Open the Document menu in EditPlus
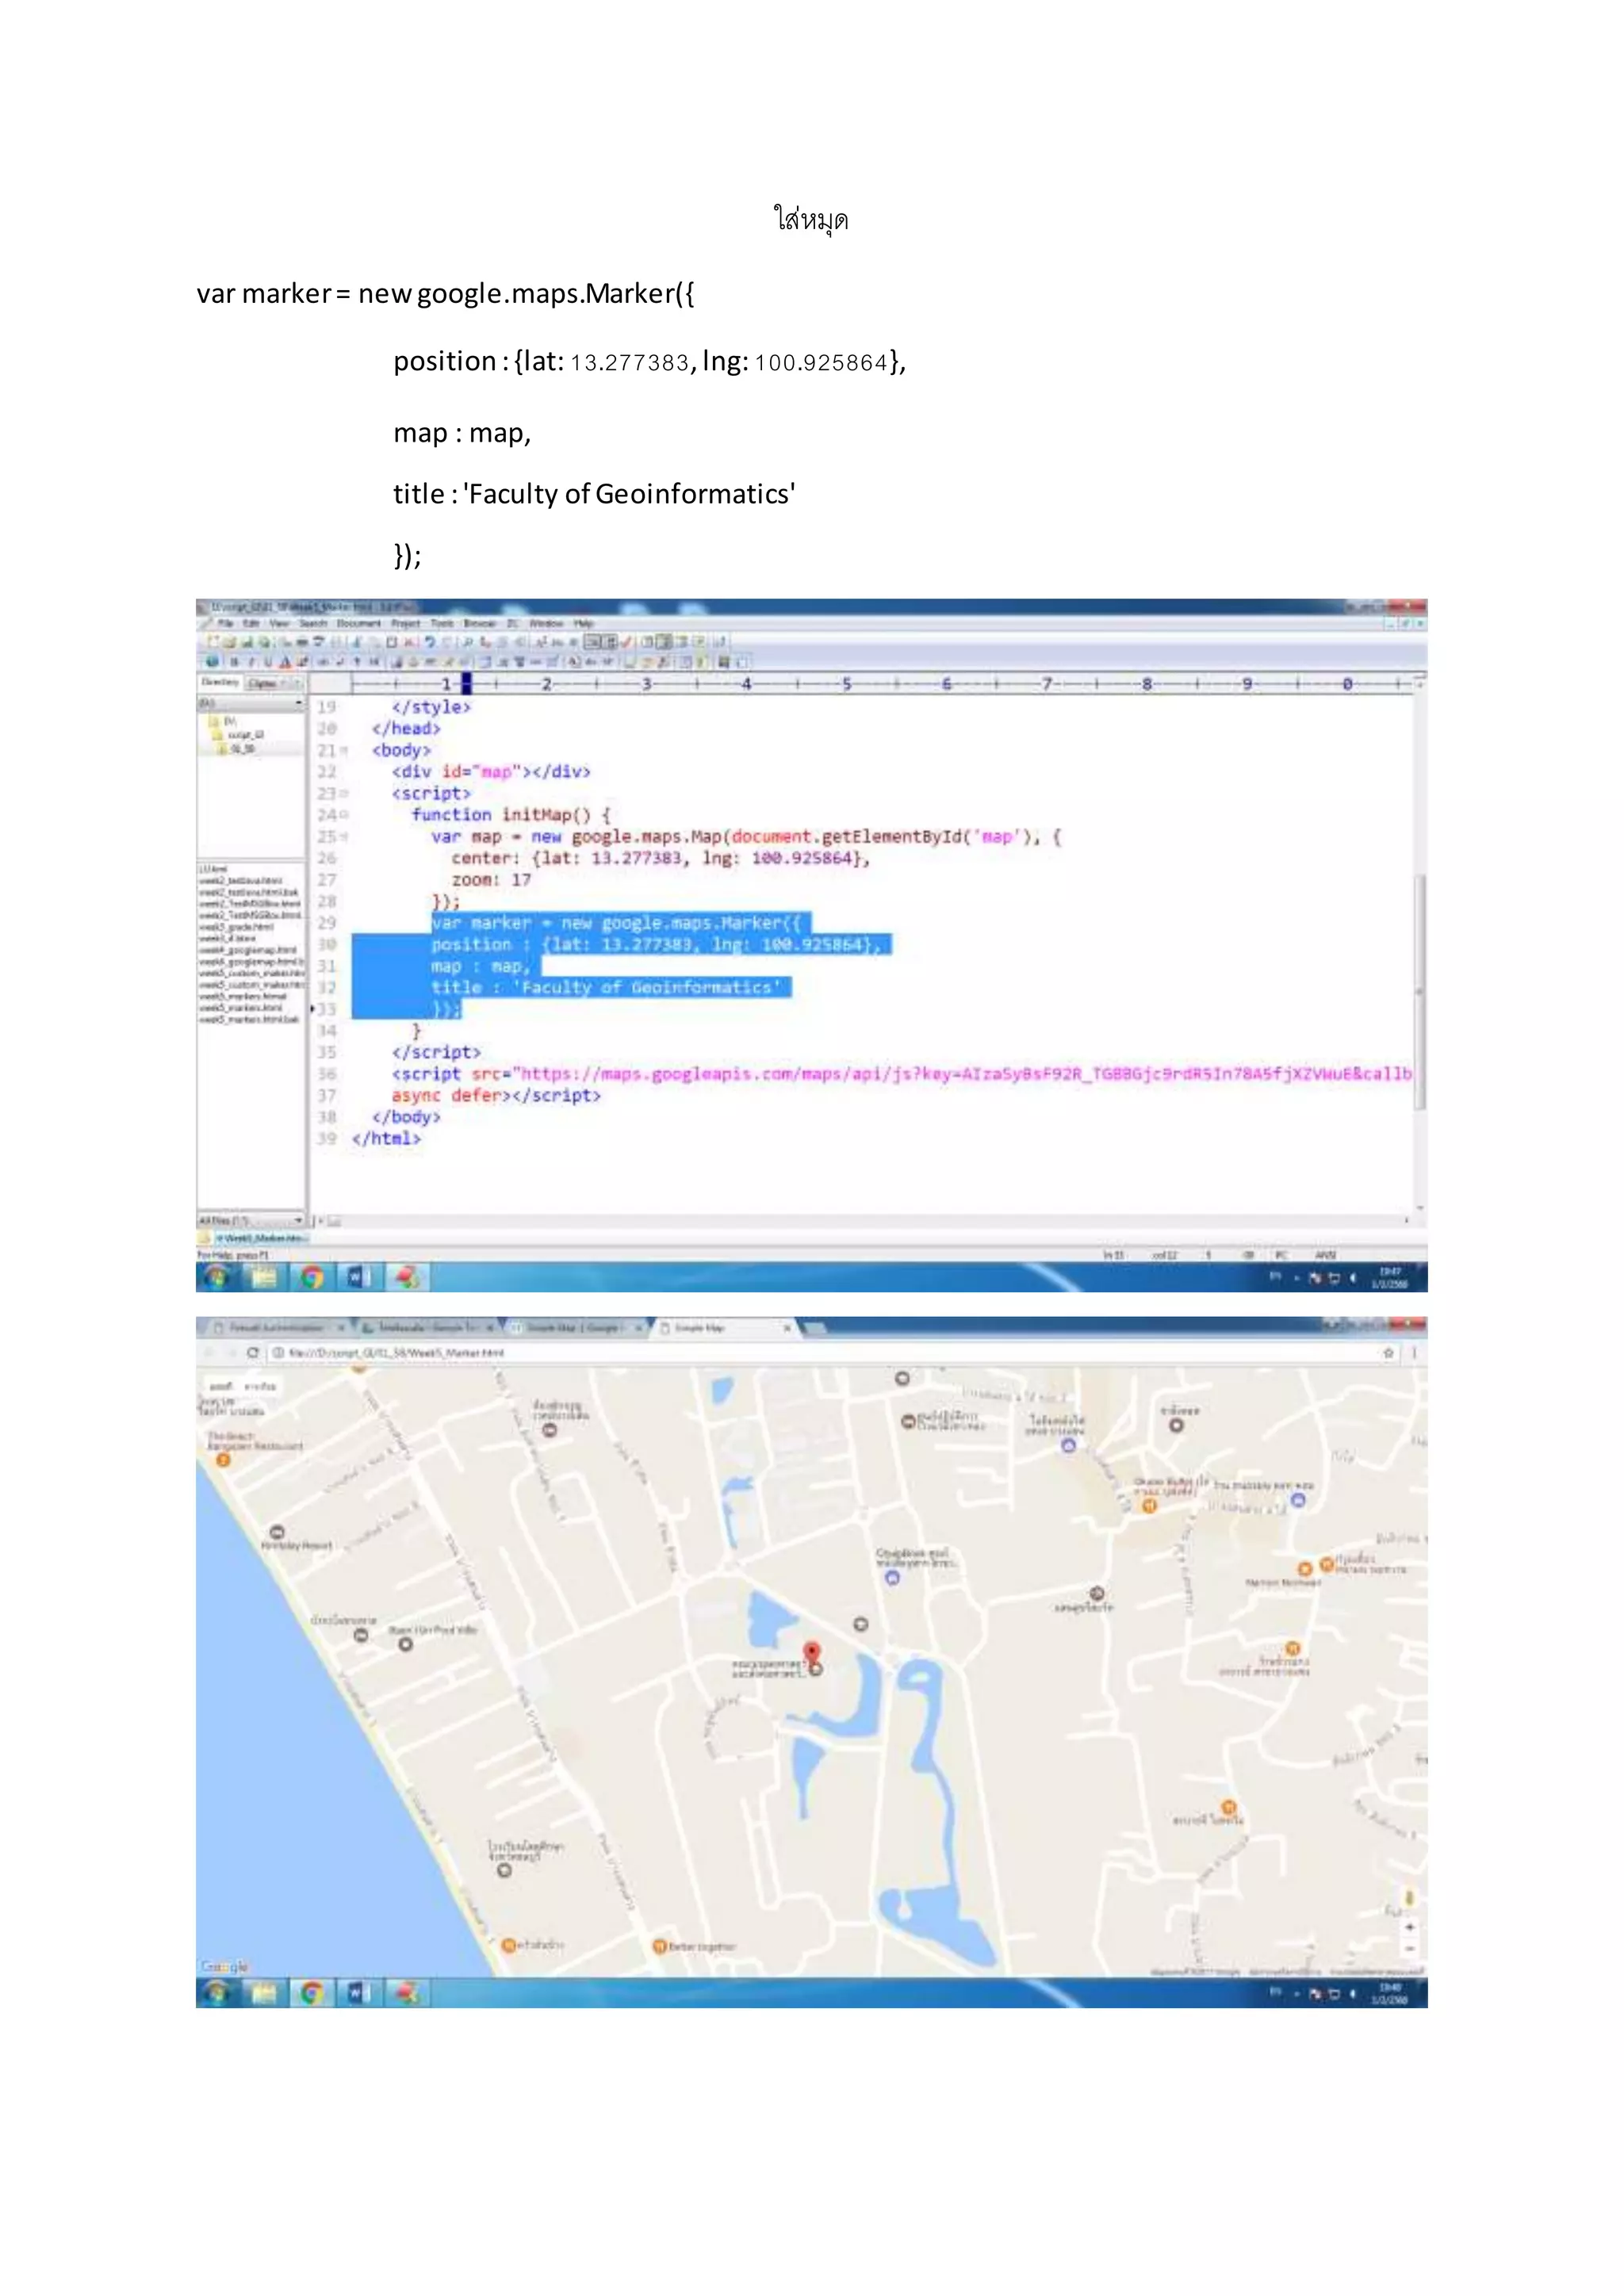Viewport: 1624px width, 2296px height. 358,623
